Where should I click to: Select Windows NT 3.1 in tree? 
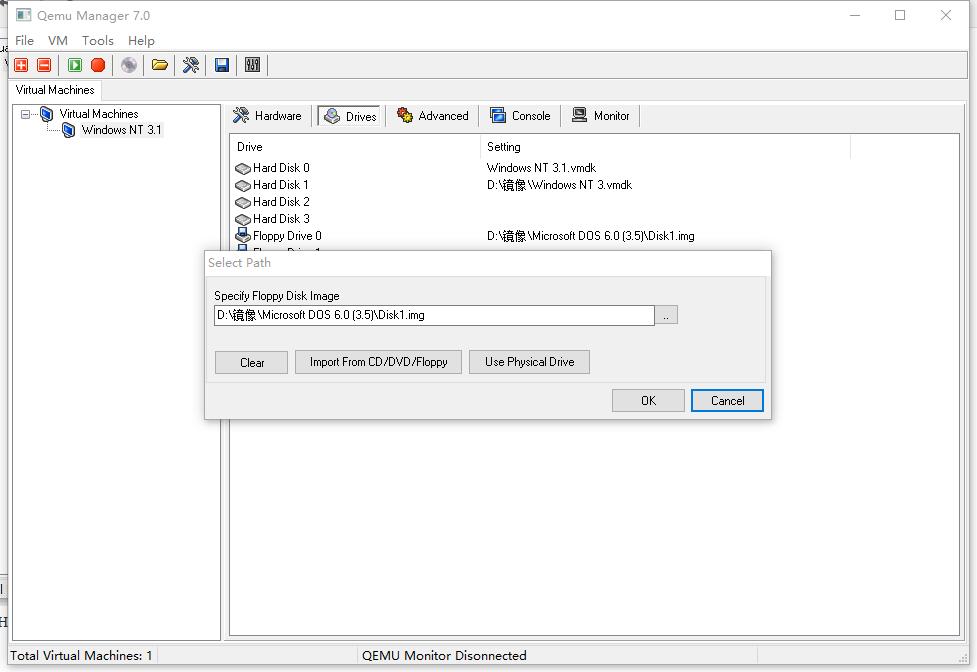pos(122,130)
